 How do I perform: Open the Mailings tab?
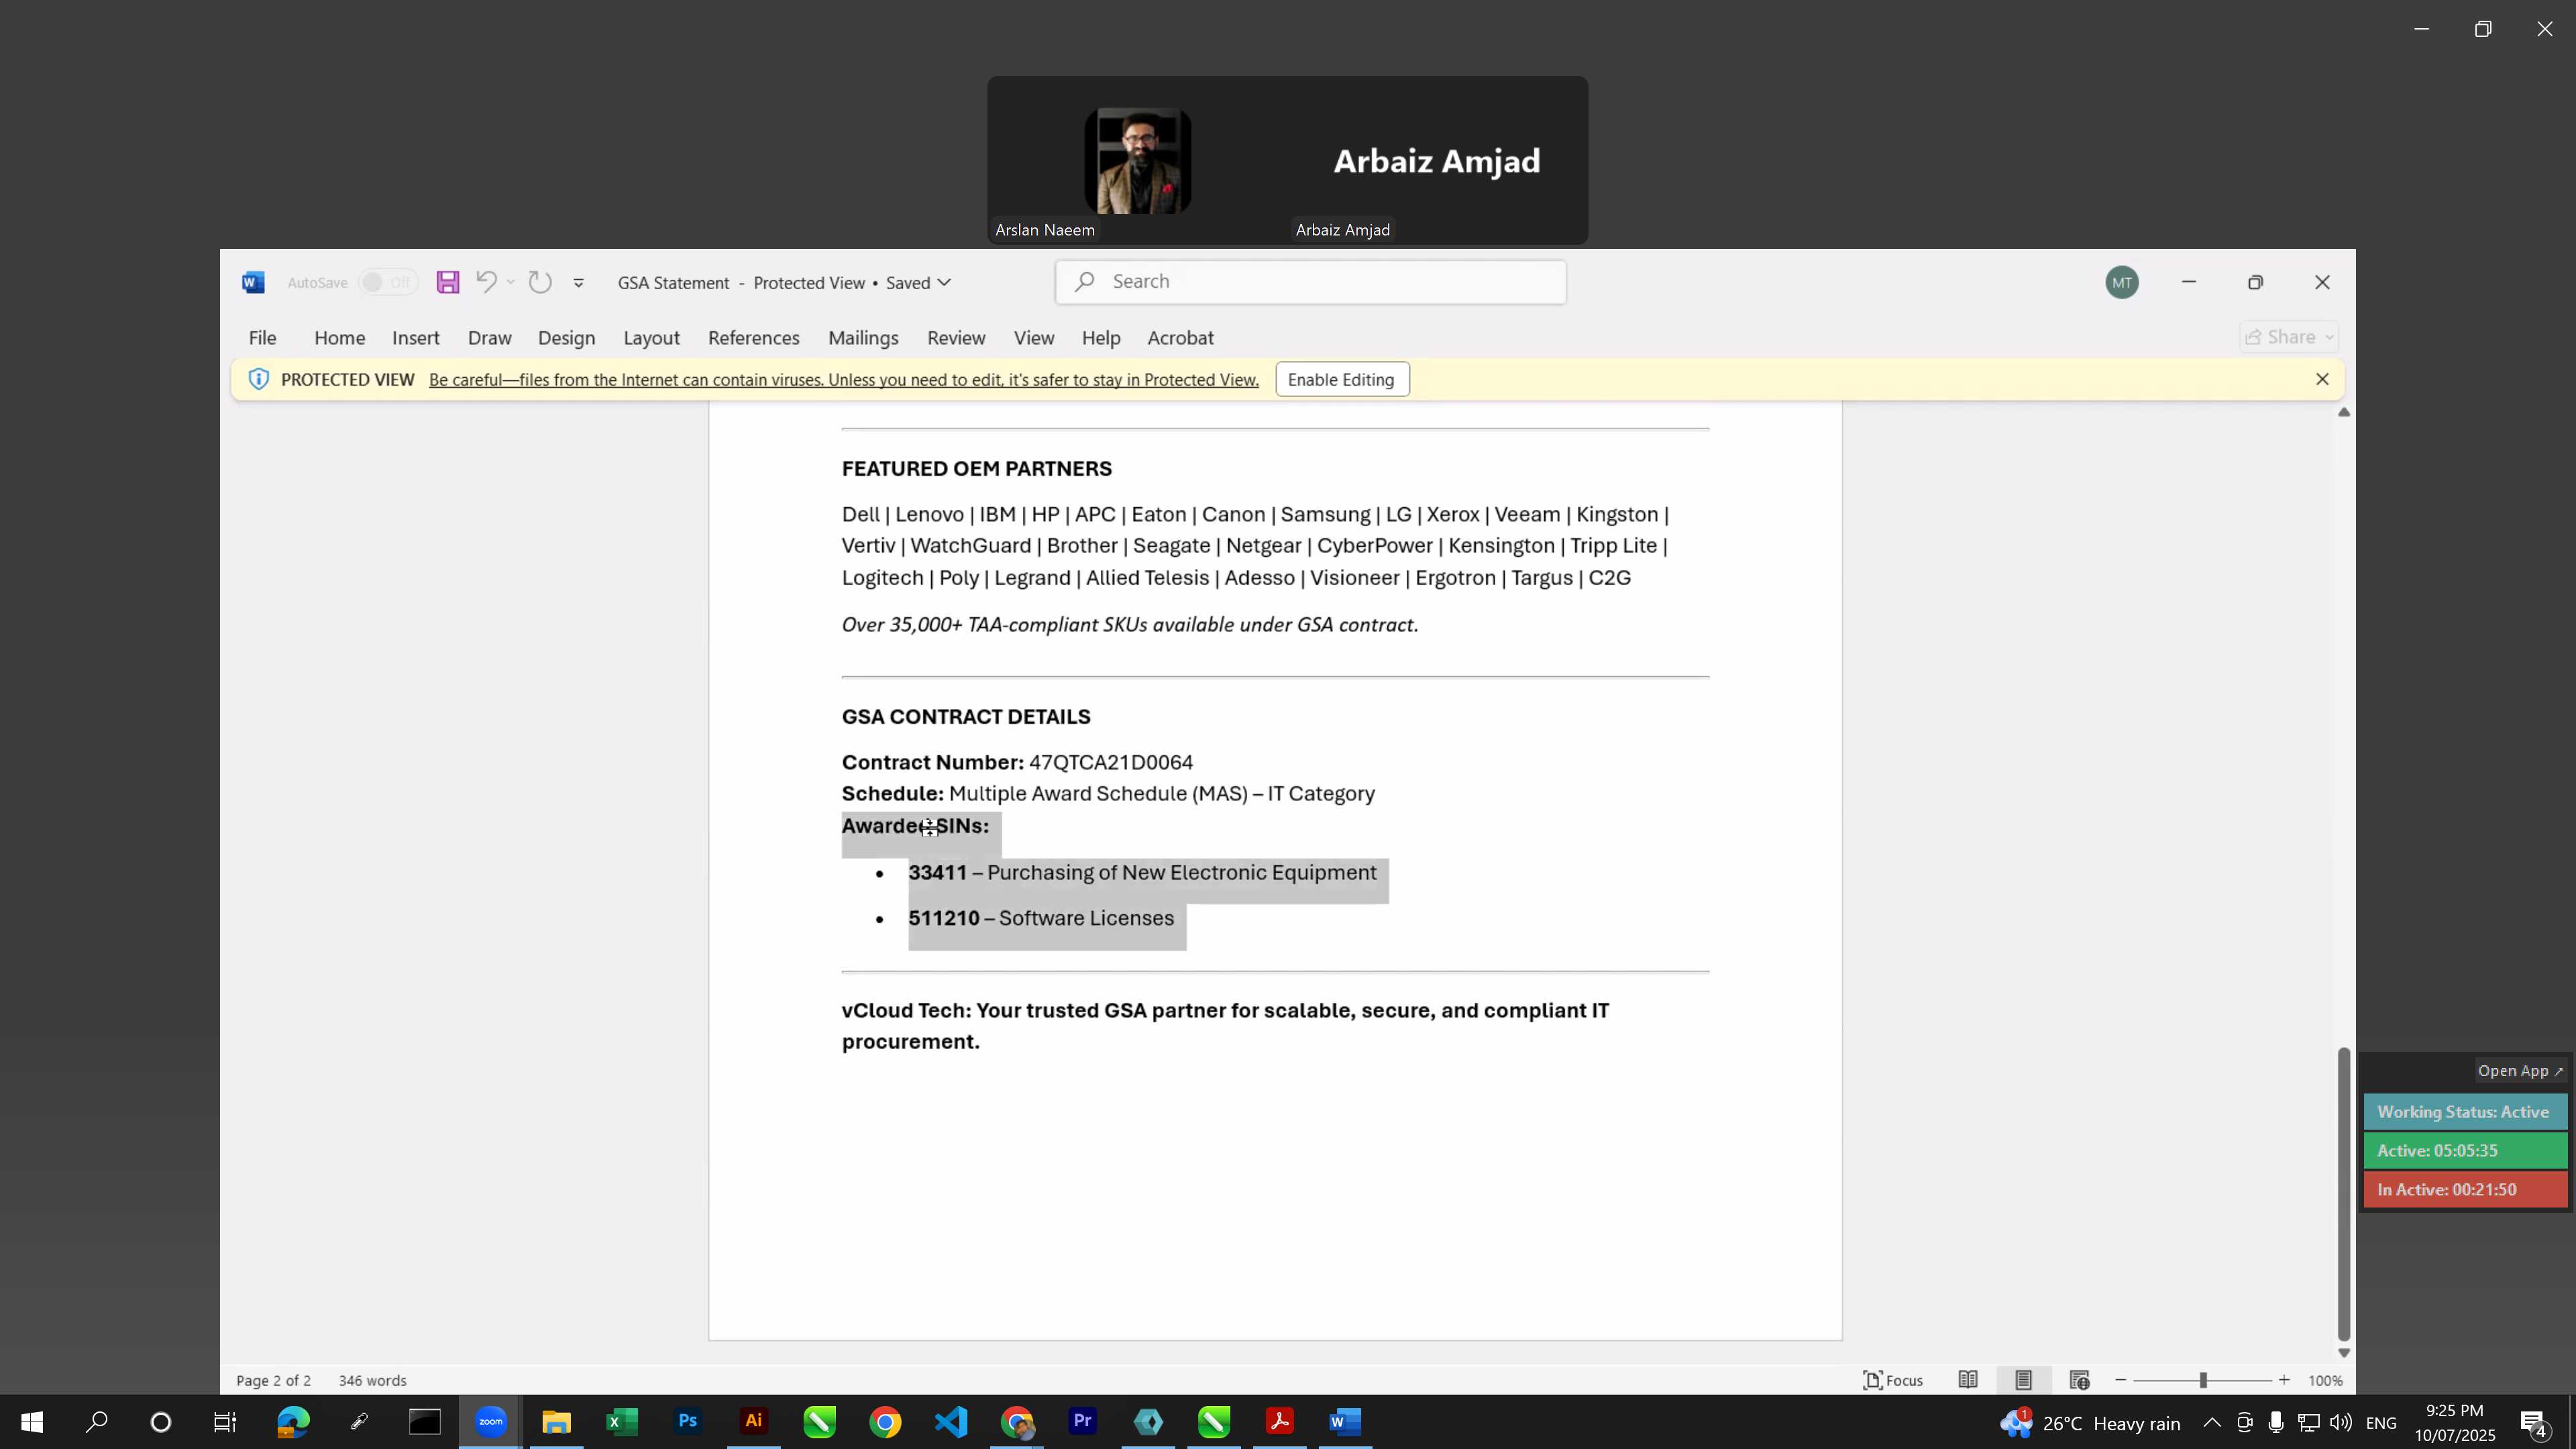863,338
